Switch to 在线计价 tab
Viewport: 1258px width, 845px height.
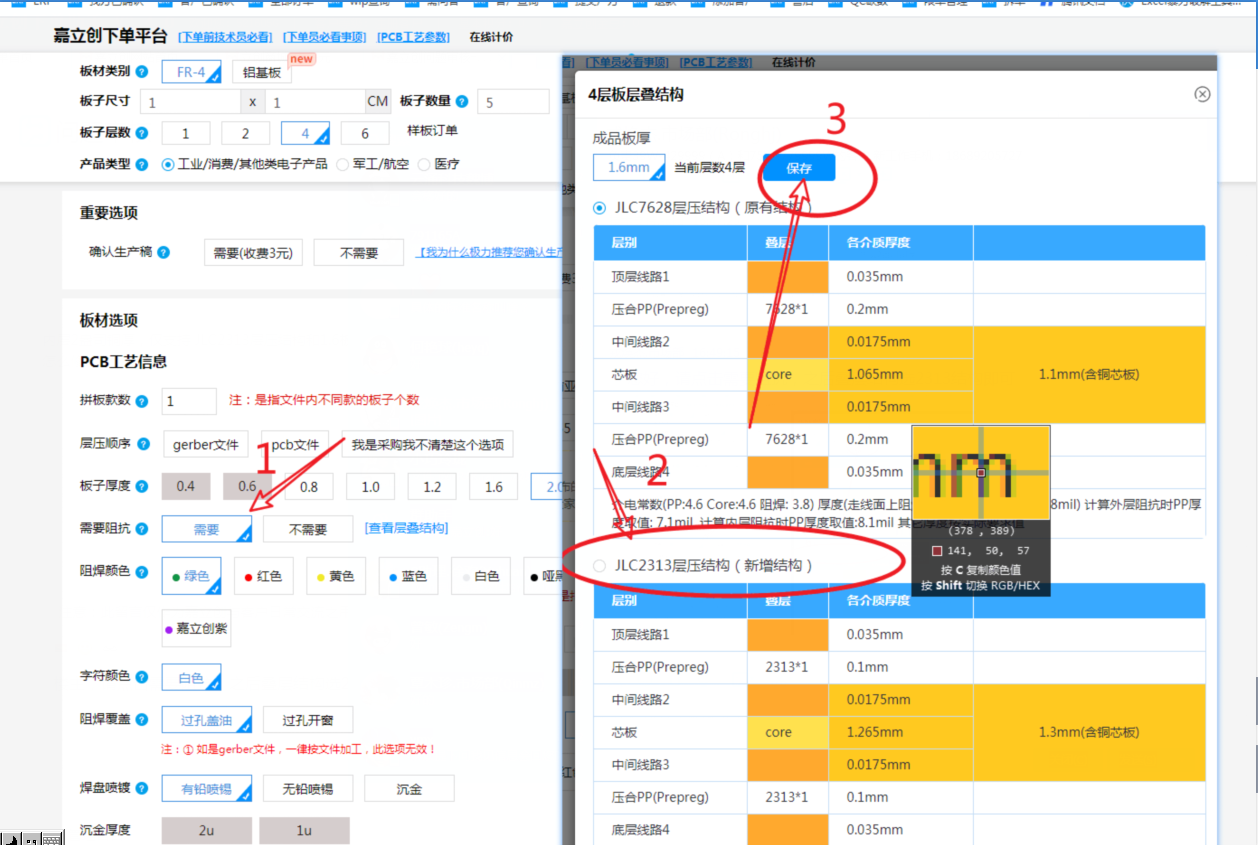point(491,37)
